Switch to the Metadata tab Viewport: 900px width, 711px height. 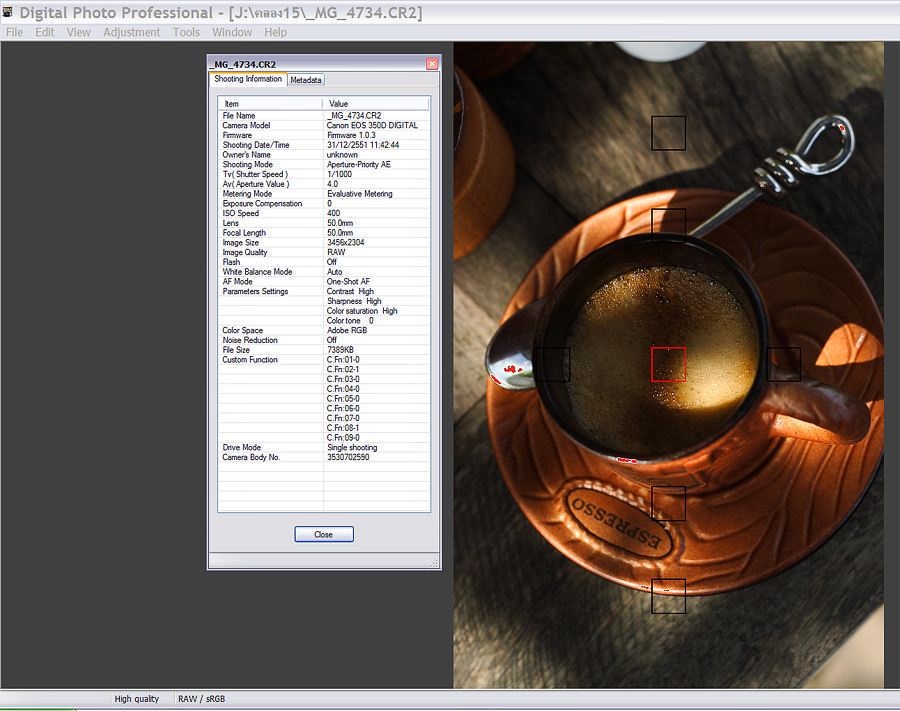(x=306, y=80)
